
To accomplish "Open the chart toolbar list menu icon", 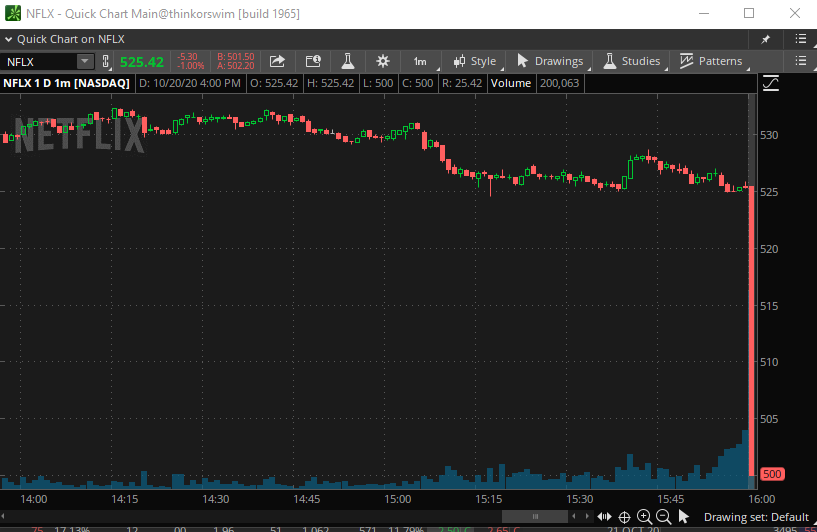I will [801, 61].
